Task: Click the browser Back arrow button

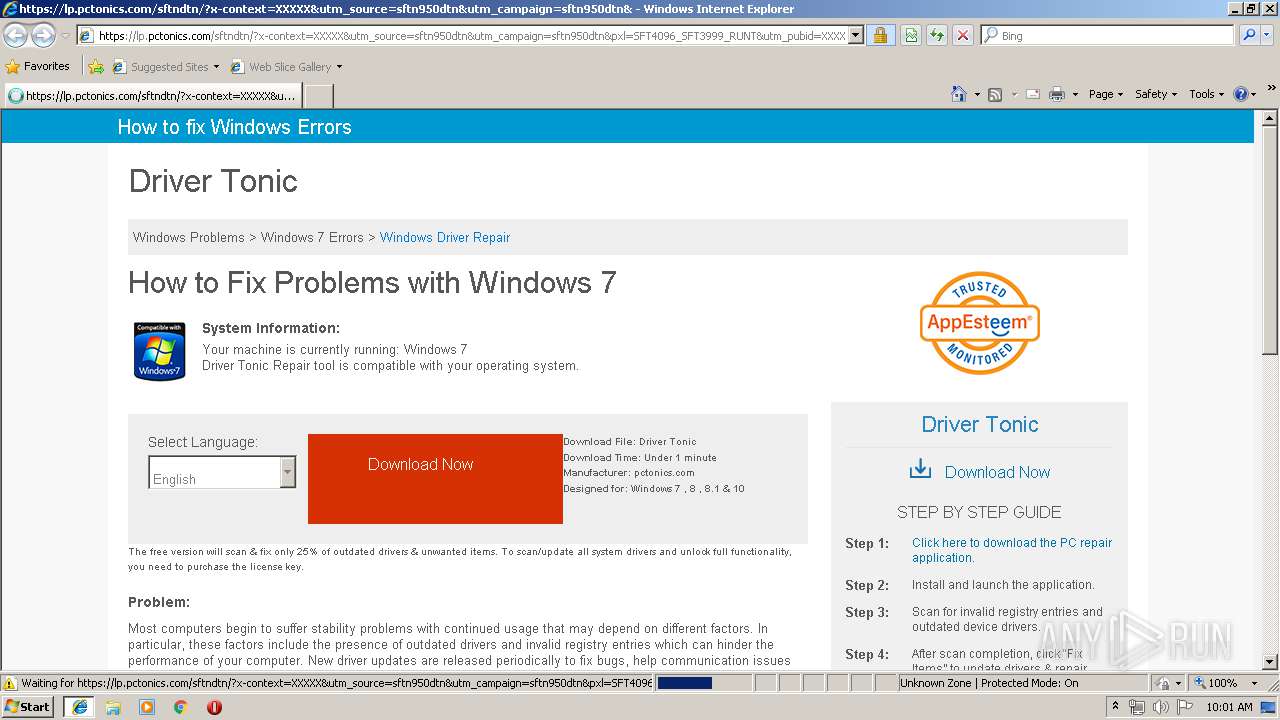Action: [15, 36]
